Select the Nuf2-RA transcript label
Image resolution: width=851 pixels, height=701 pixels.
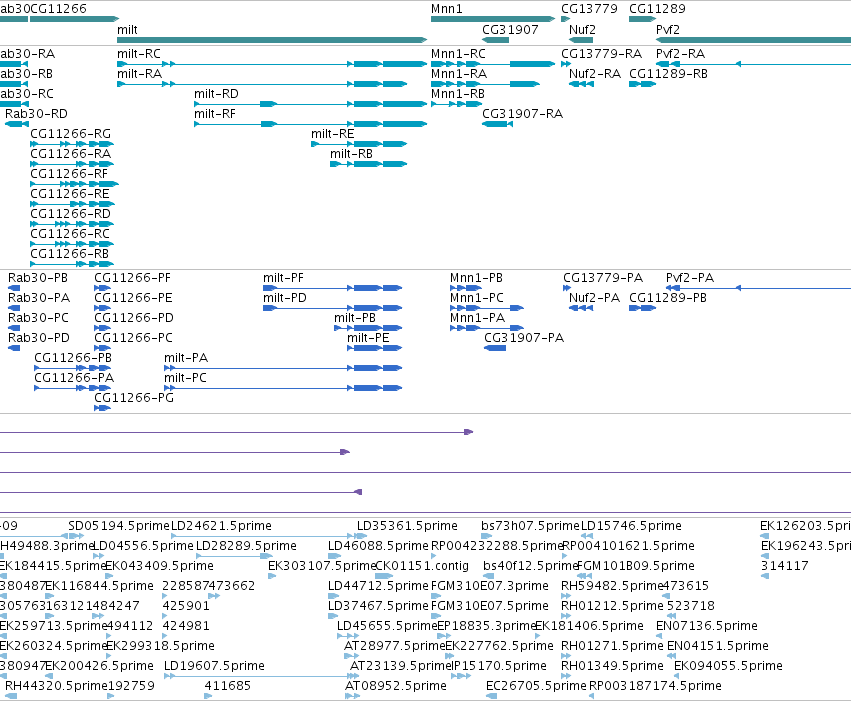coord(594,74)
